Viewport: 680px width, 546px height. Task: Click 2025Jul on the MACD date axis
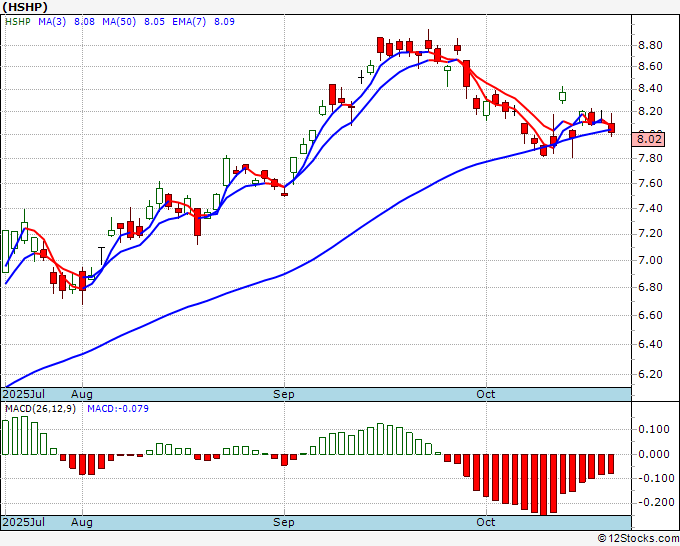tap(24, 522)
